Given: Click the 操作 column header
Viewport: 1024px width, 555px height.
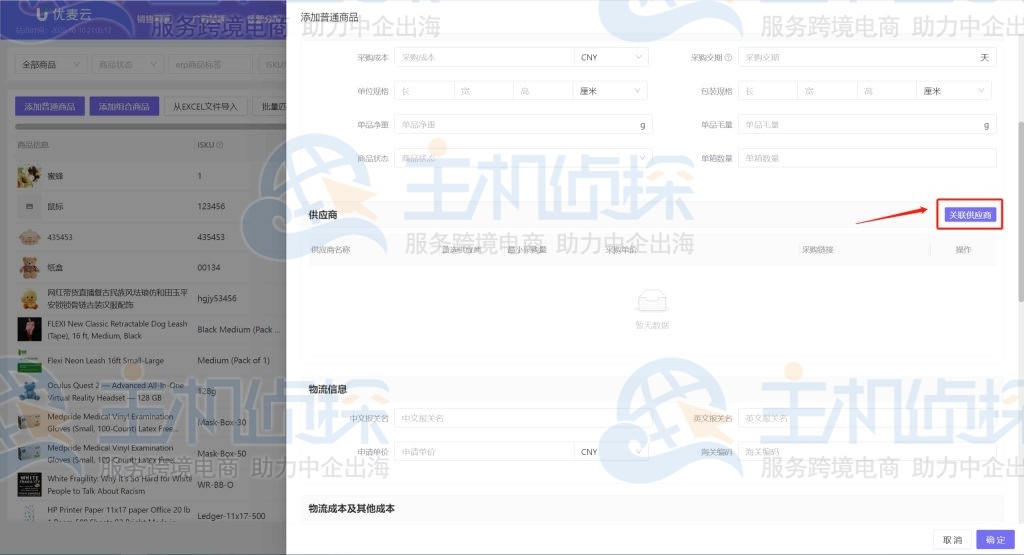Looking at the screenshot, I should (x=963, y=249).
